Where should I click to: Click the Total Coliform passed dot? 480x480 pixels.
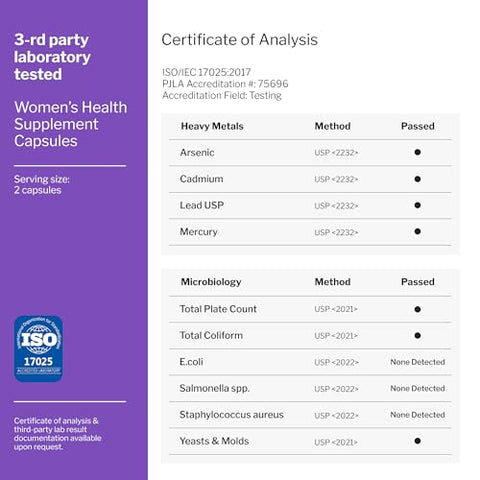tap(417, 335)
